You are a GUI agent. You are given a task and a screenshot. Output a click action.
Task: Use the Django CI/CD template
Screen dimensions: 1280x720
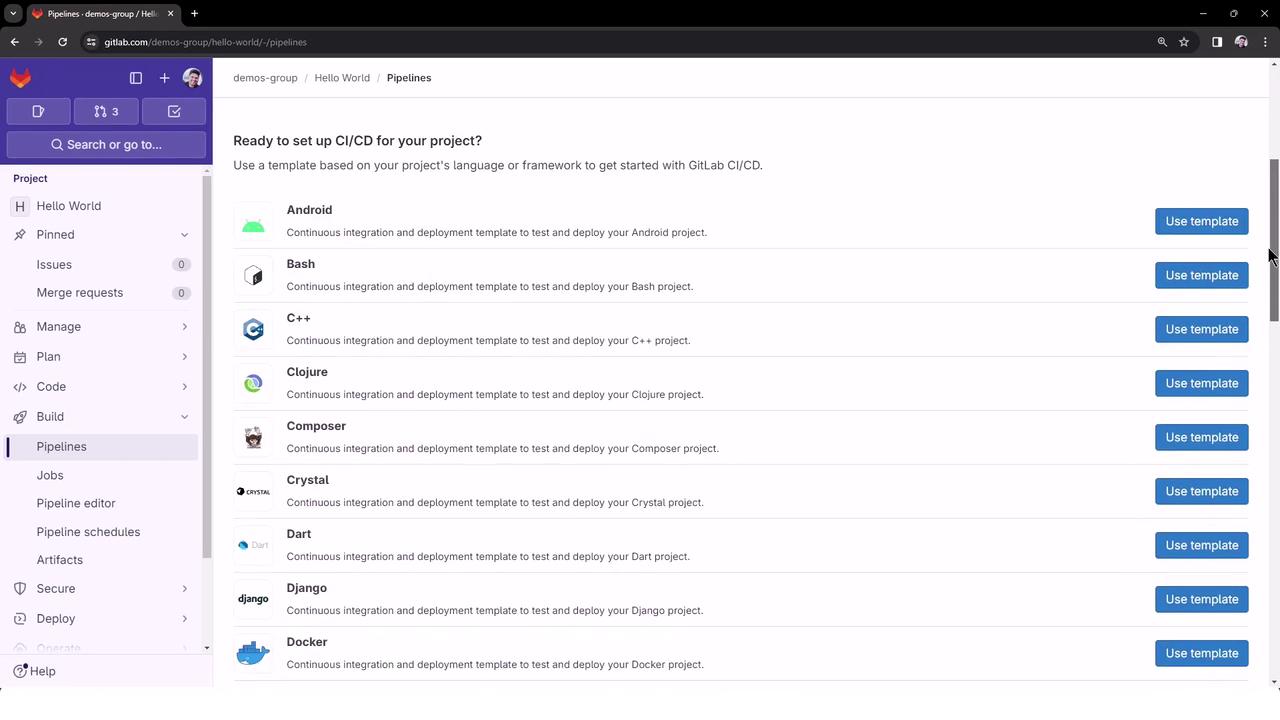(1201, 599)
